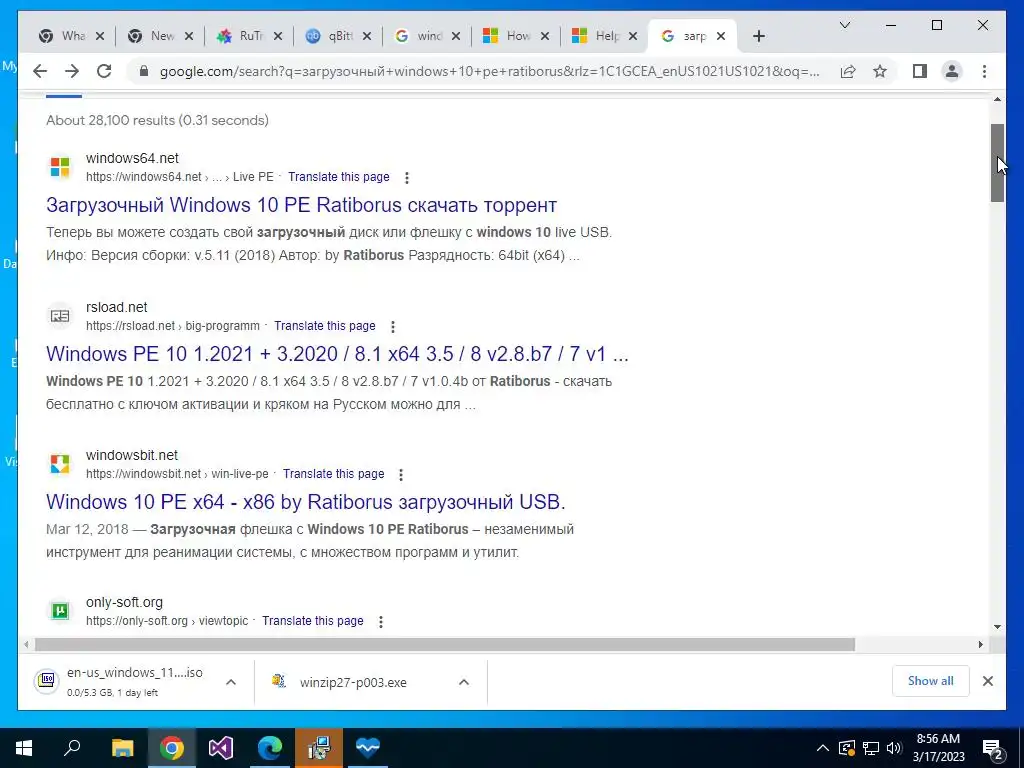Open more options for windows64.net result
The height and width of the screenshot is (768, 1024).
pos(407,178)
